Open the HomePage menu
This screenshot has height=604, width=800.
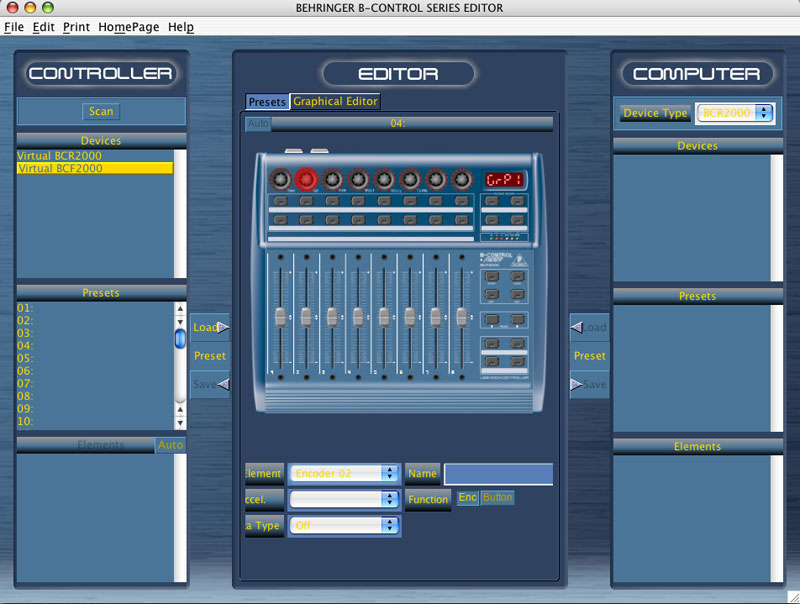pos(128,27)
